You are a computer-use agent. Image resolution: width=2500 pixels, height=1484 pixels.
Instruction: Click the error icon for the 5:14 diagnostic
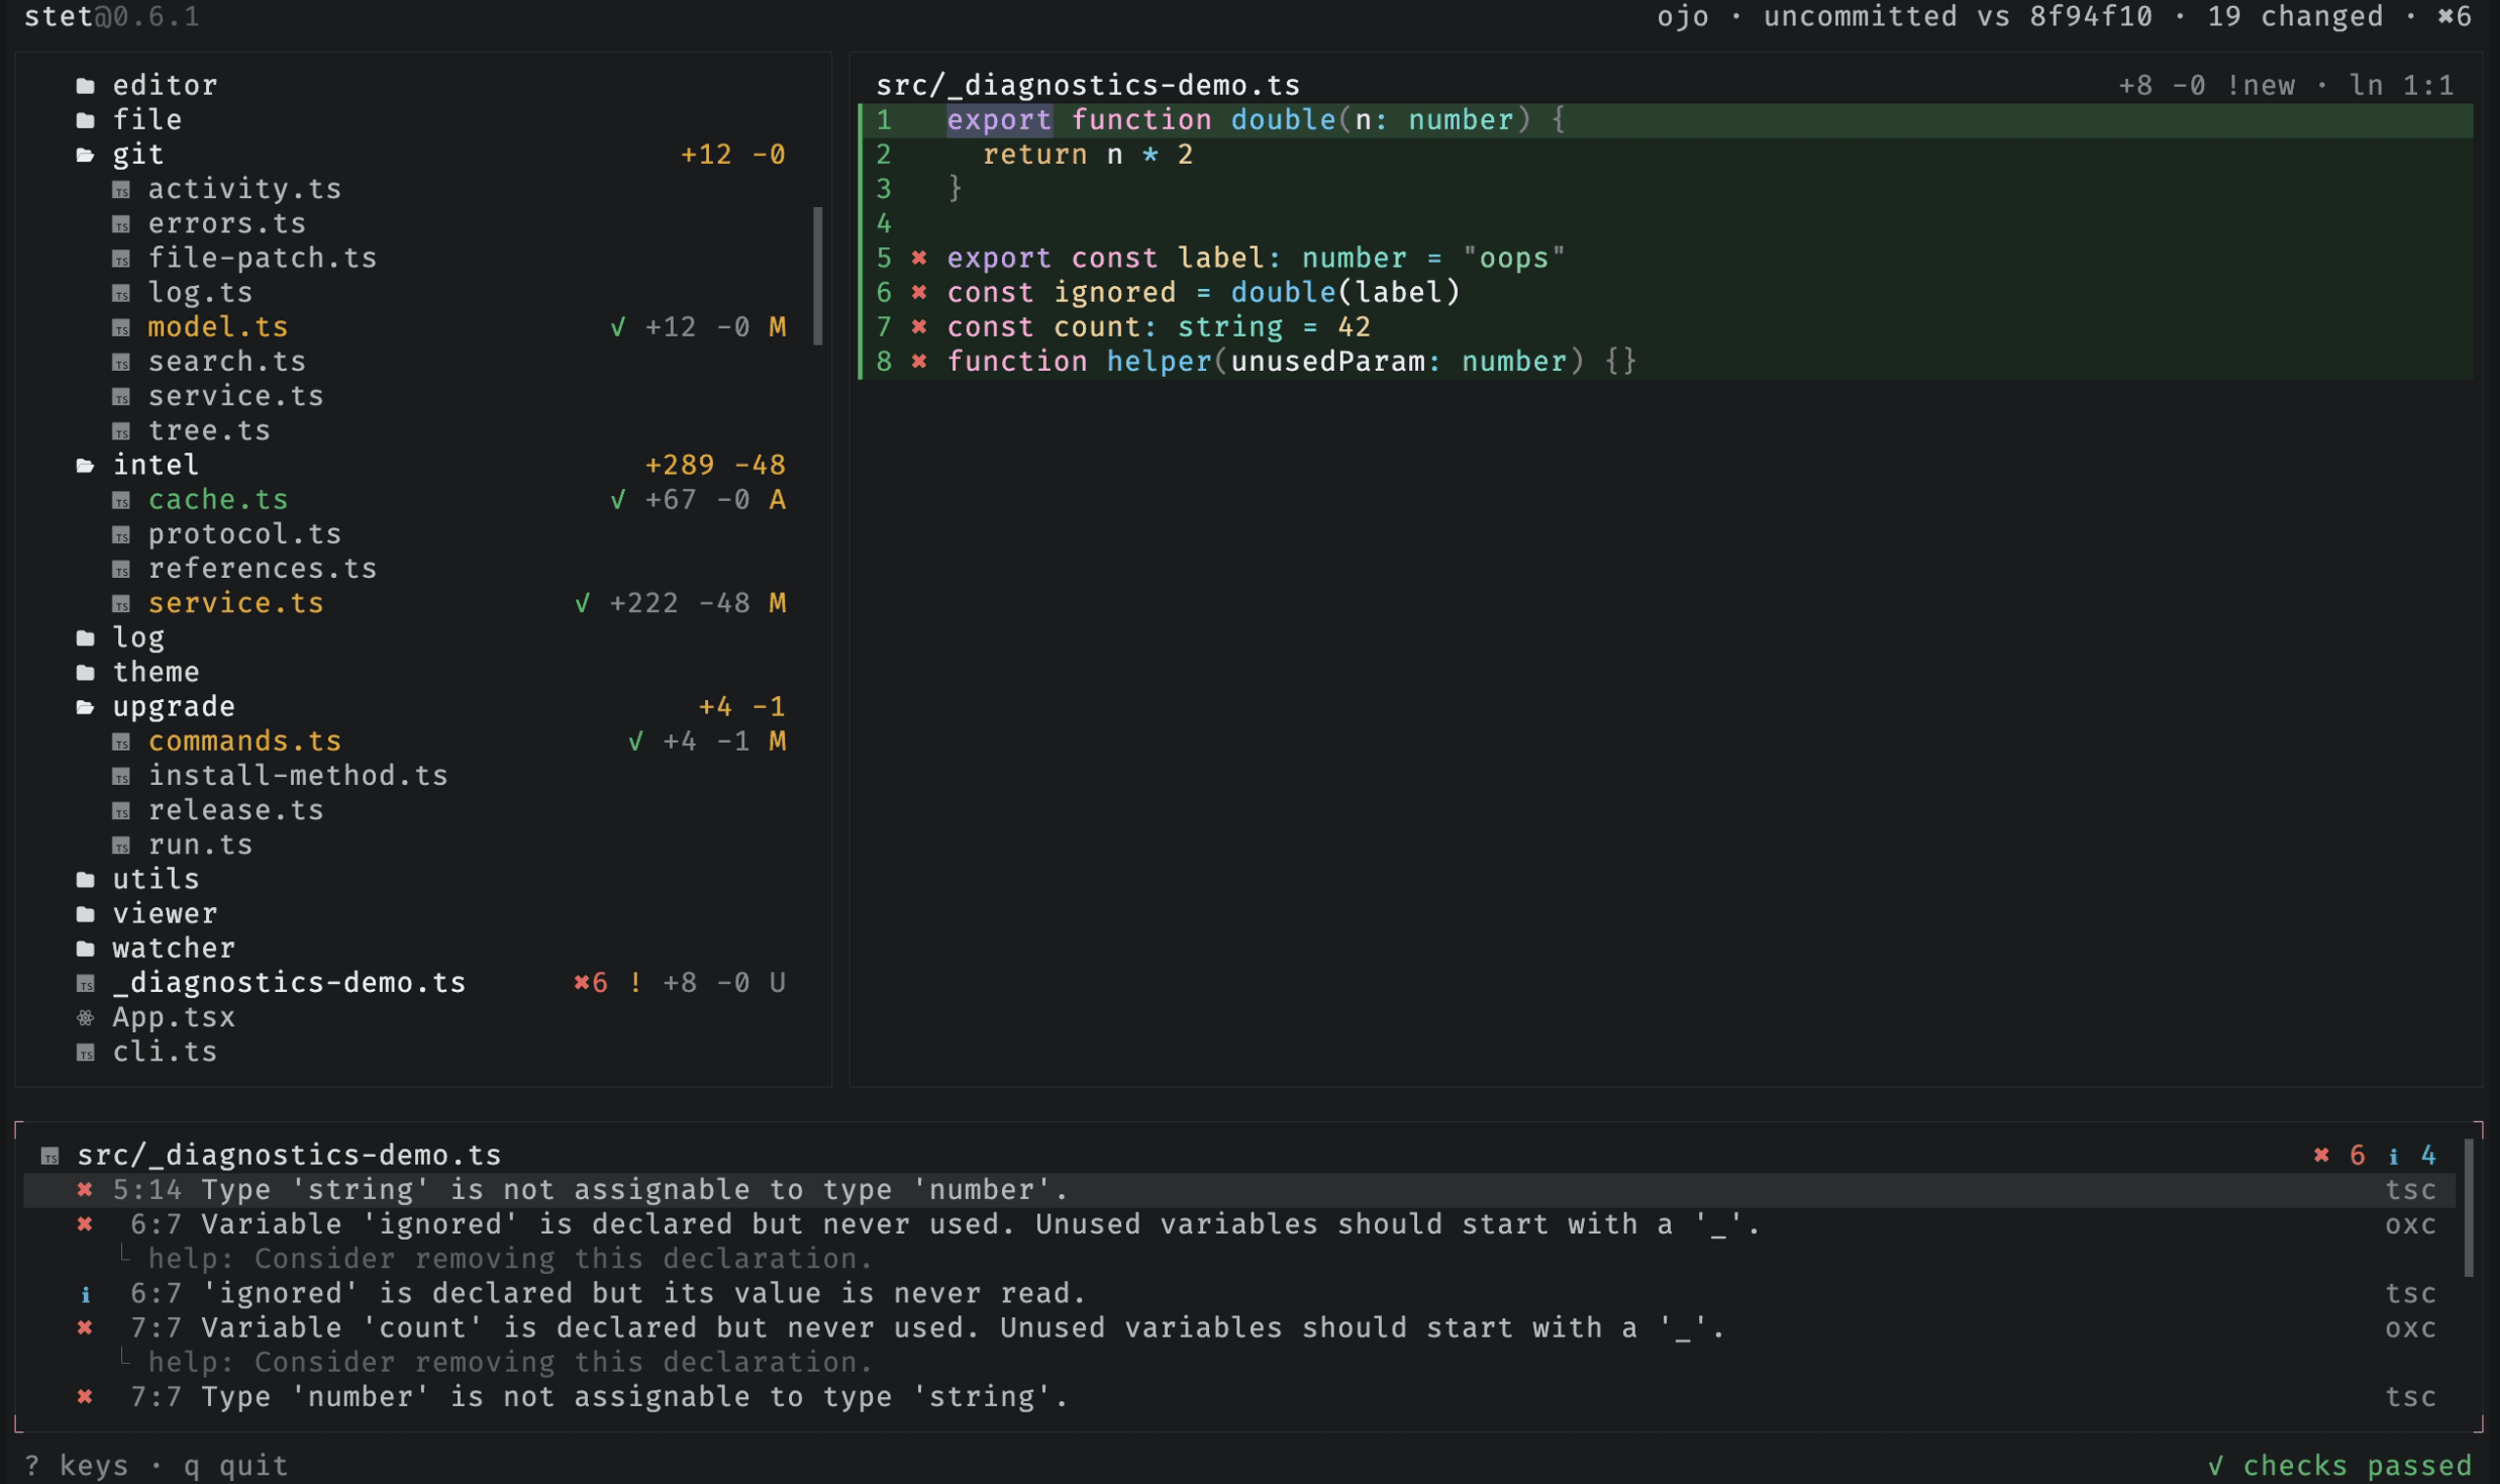pyautogui.click(x=85, y=1190)
